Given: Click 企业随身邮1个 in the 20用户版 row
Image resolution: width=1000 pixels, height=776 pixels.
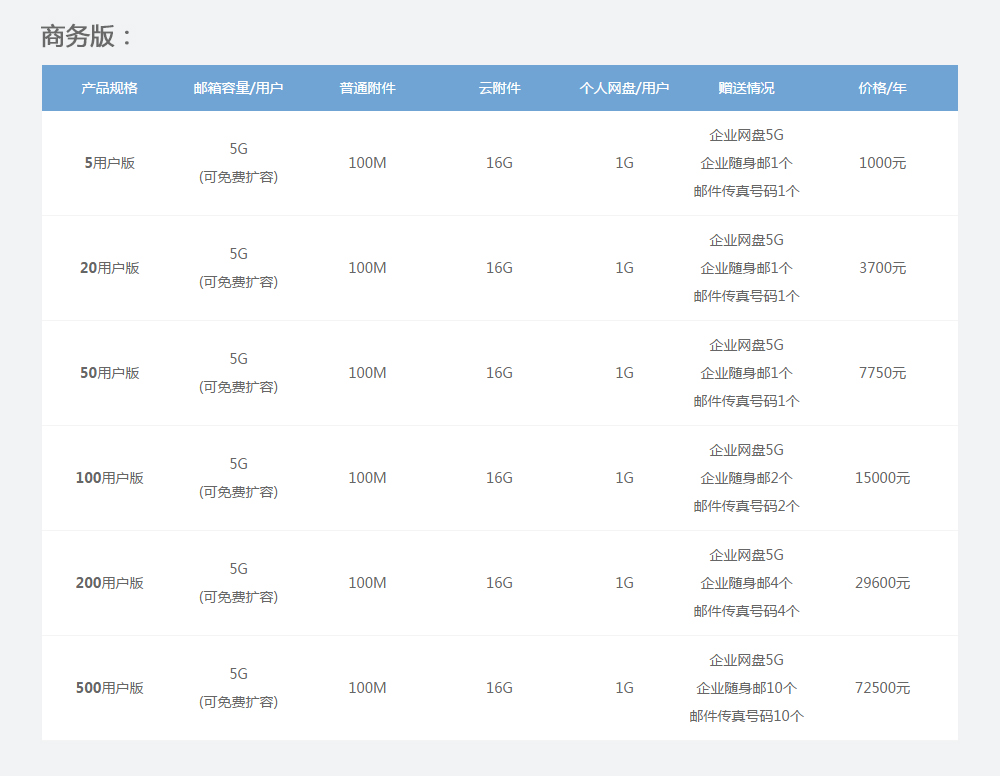Looking at the screenshot, I should click(746, 268).
